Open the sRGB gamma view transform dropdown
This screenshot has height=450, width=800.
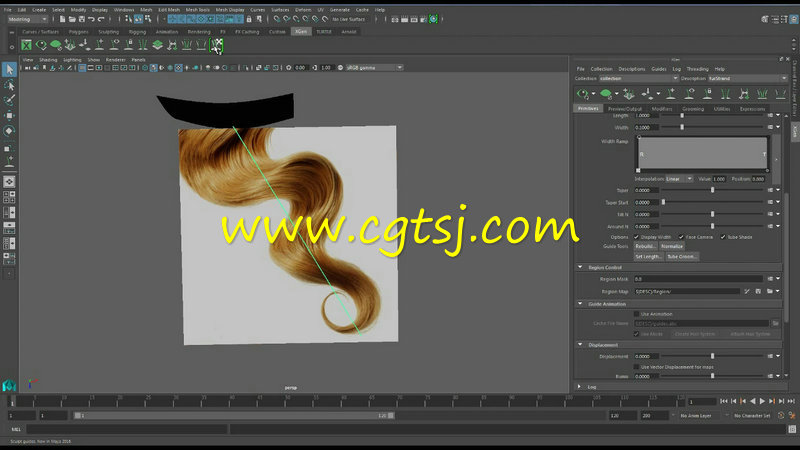[x=375, y=67]
